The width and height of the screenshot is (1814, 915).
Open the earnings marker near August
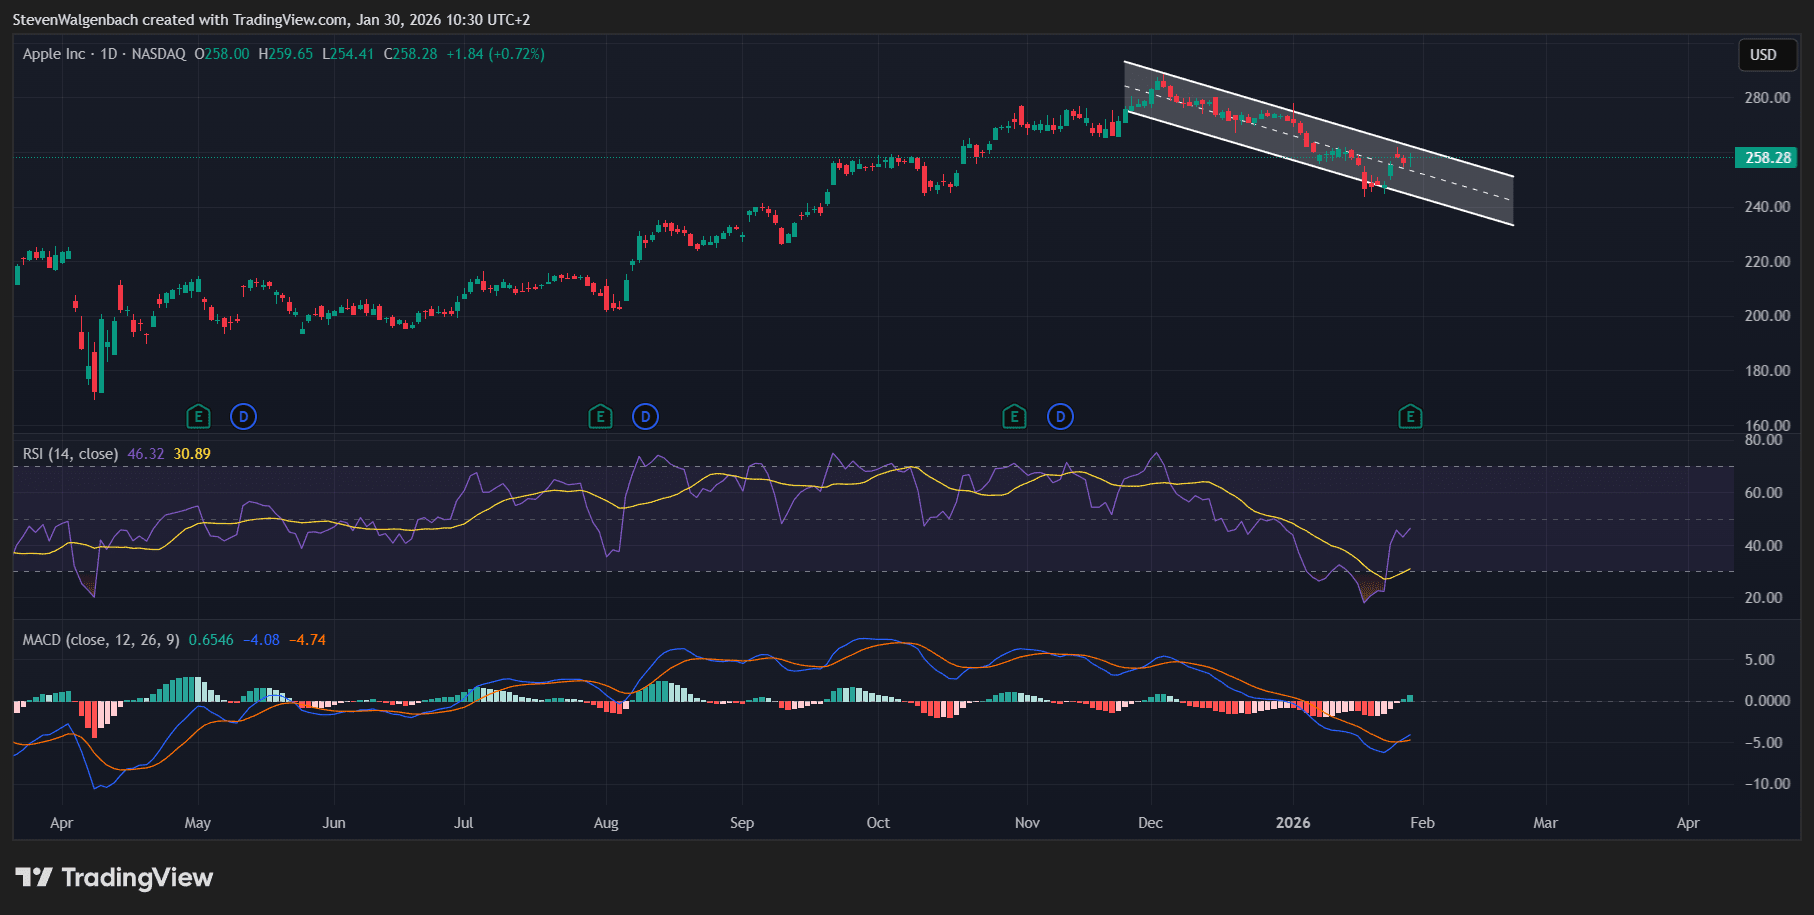(600, 416)
